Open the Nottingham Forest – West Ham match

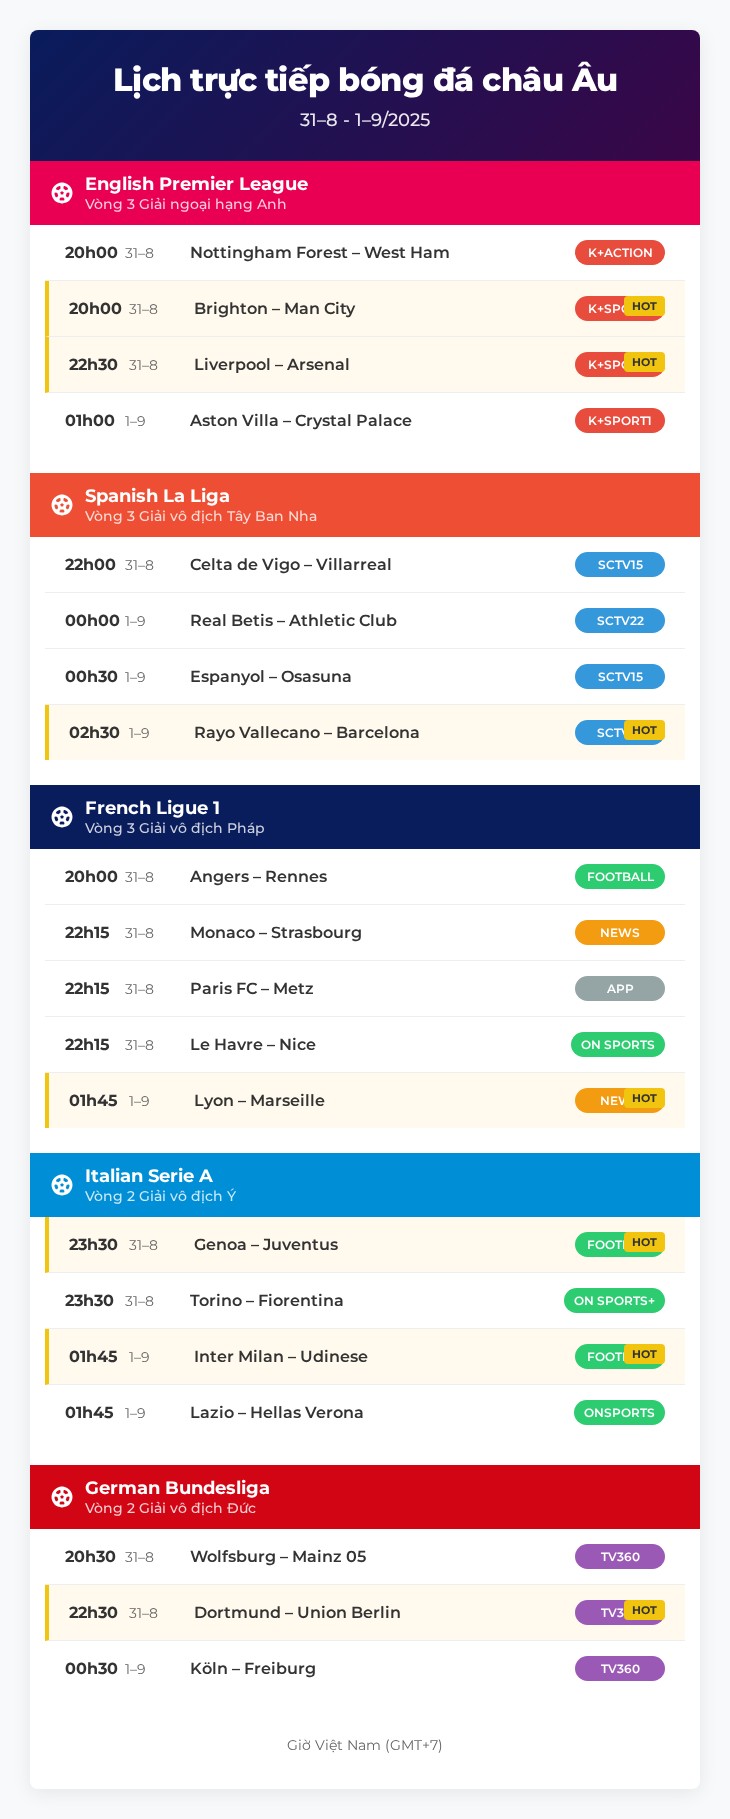click(x=319, y=253)
